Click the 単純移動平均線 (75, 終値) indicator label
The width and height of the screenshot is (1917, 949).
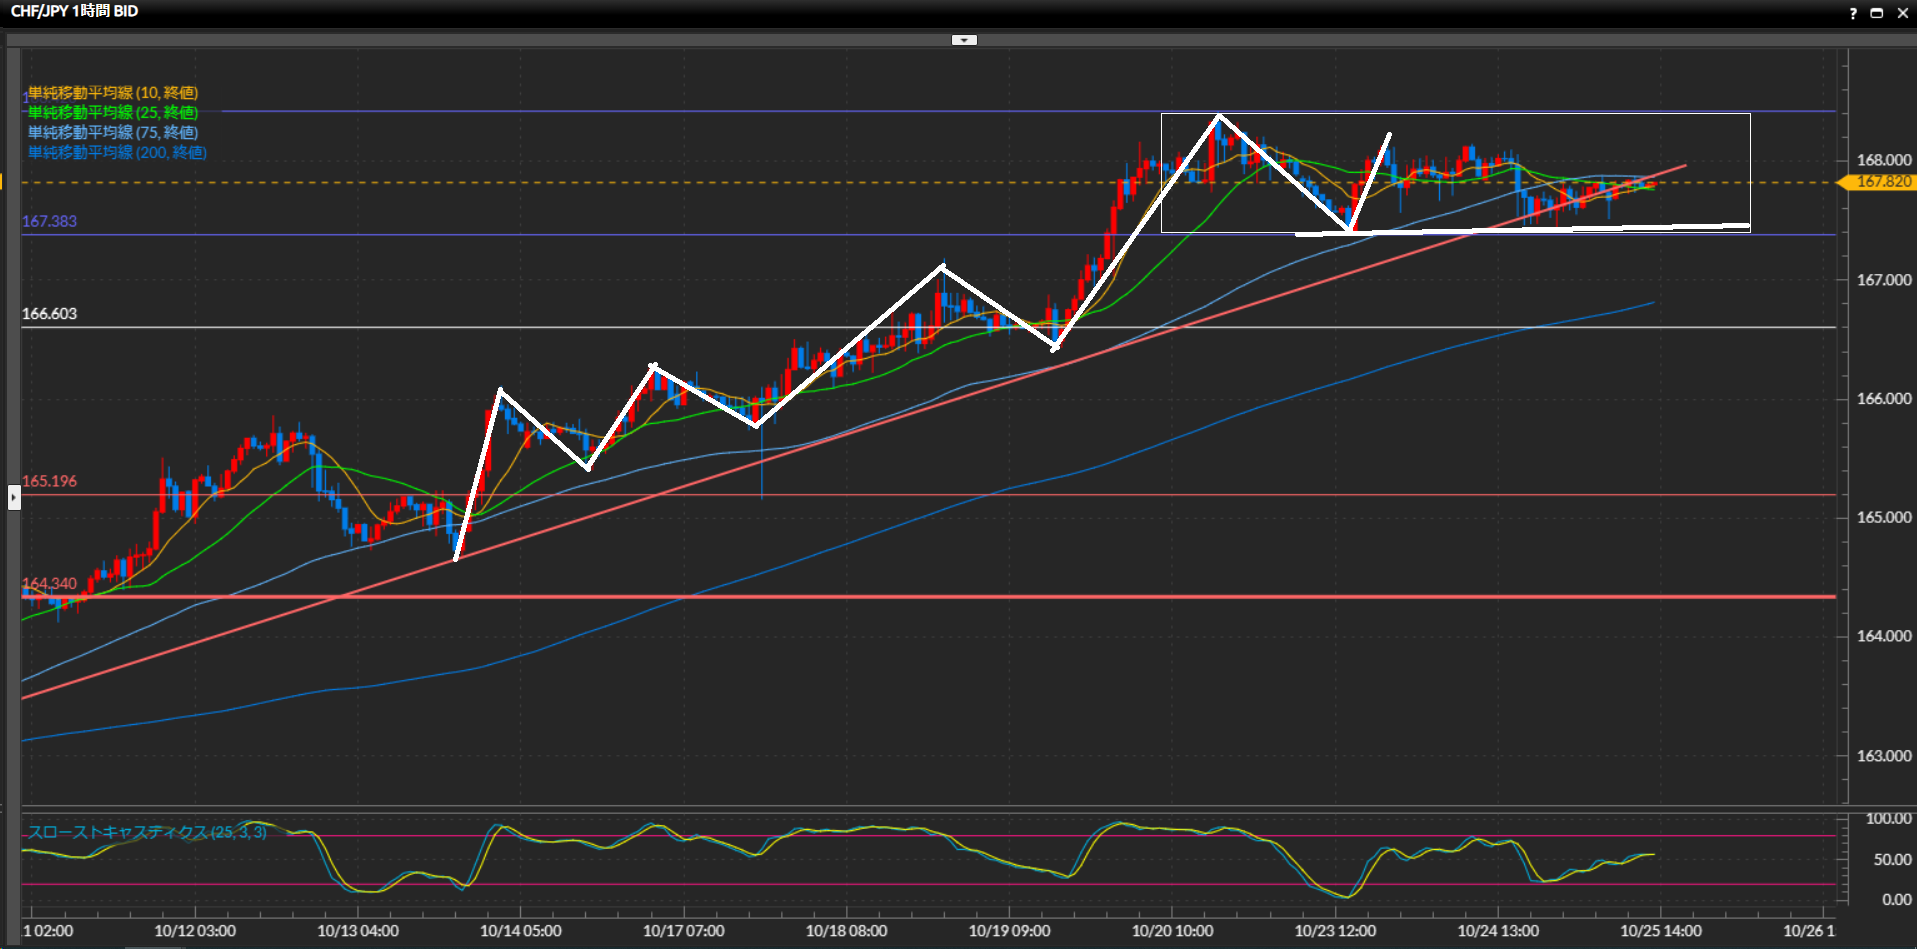[113, 133]
